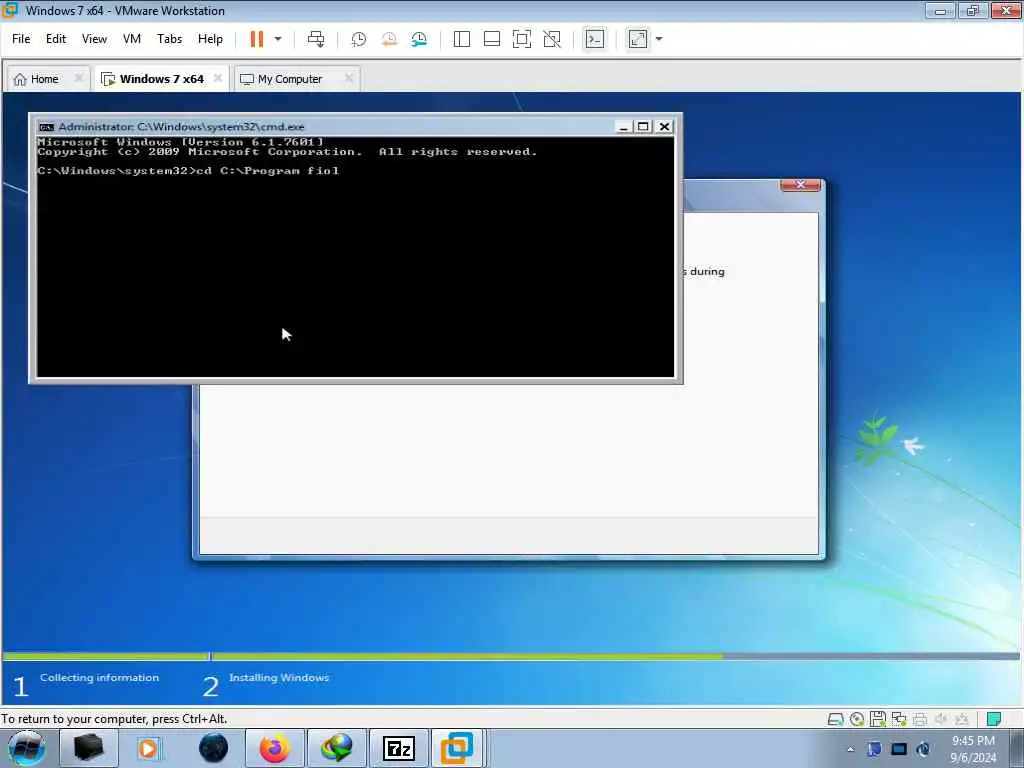Toggle the console view terminal icon

594,39
